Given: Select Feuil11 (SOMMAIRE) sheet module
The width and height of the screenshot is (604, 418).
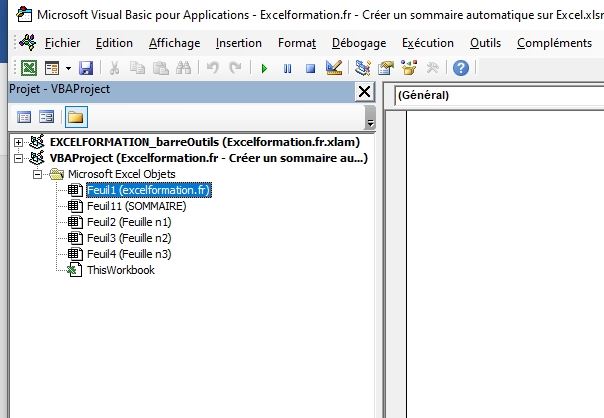Looking at the screenshot, I should coord(136,206).
